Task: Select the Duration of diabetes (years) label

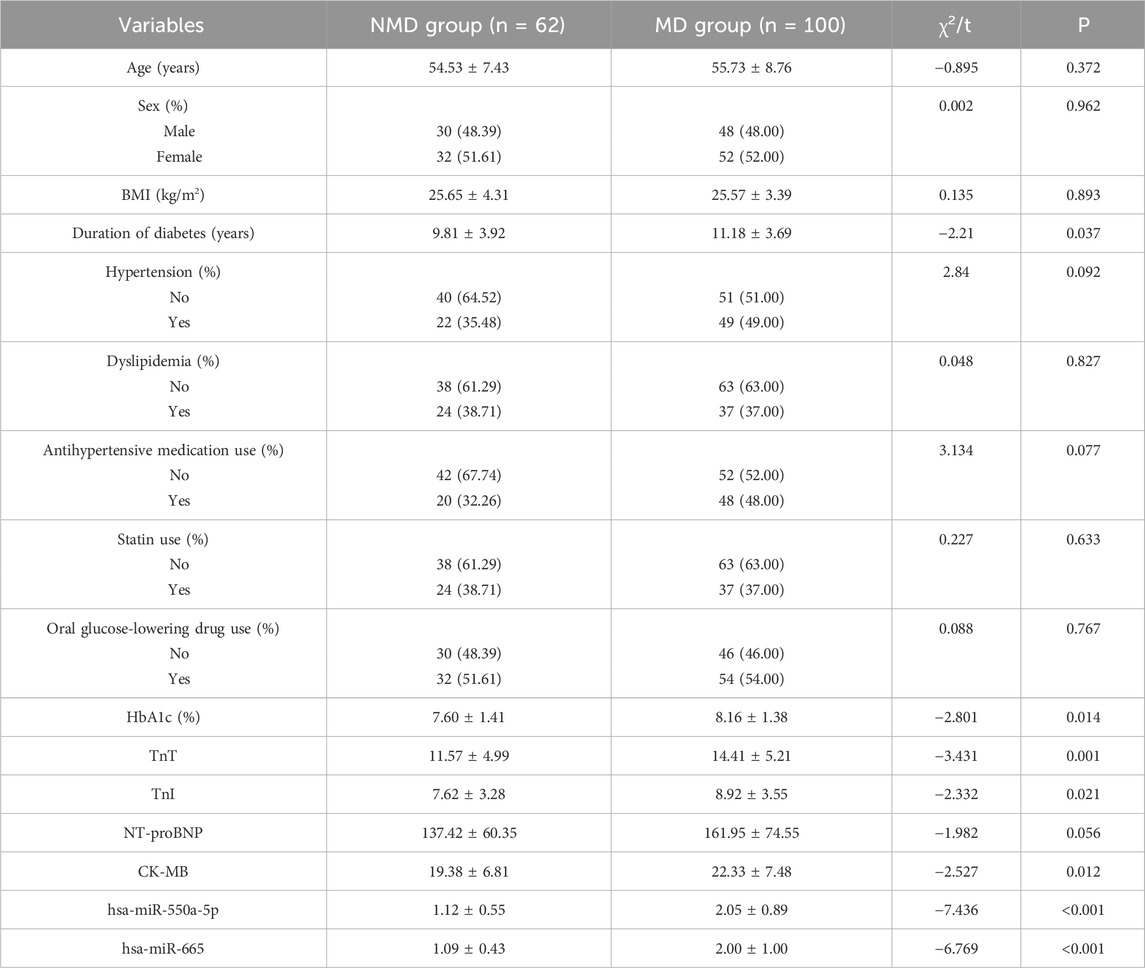Action: click(x=163, y=234)
